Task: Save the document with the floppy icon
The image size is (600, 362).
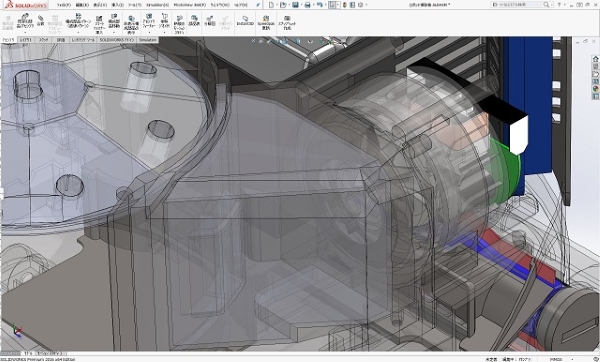Action: (295, 5)
